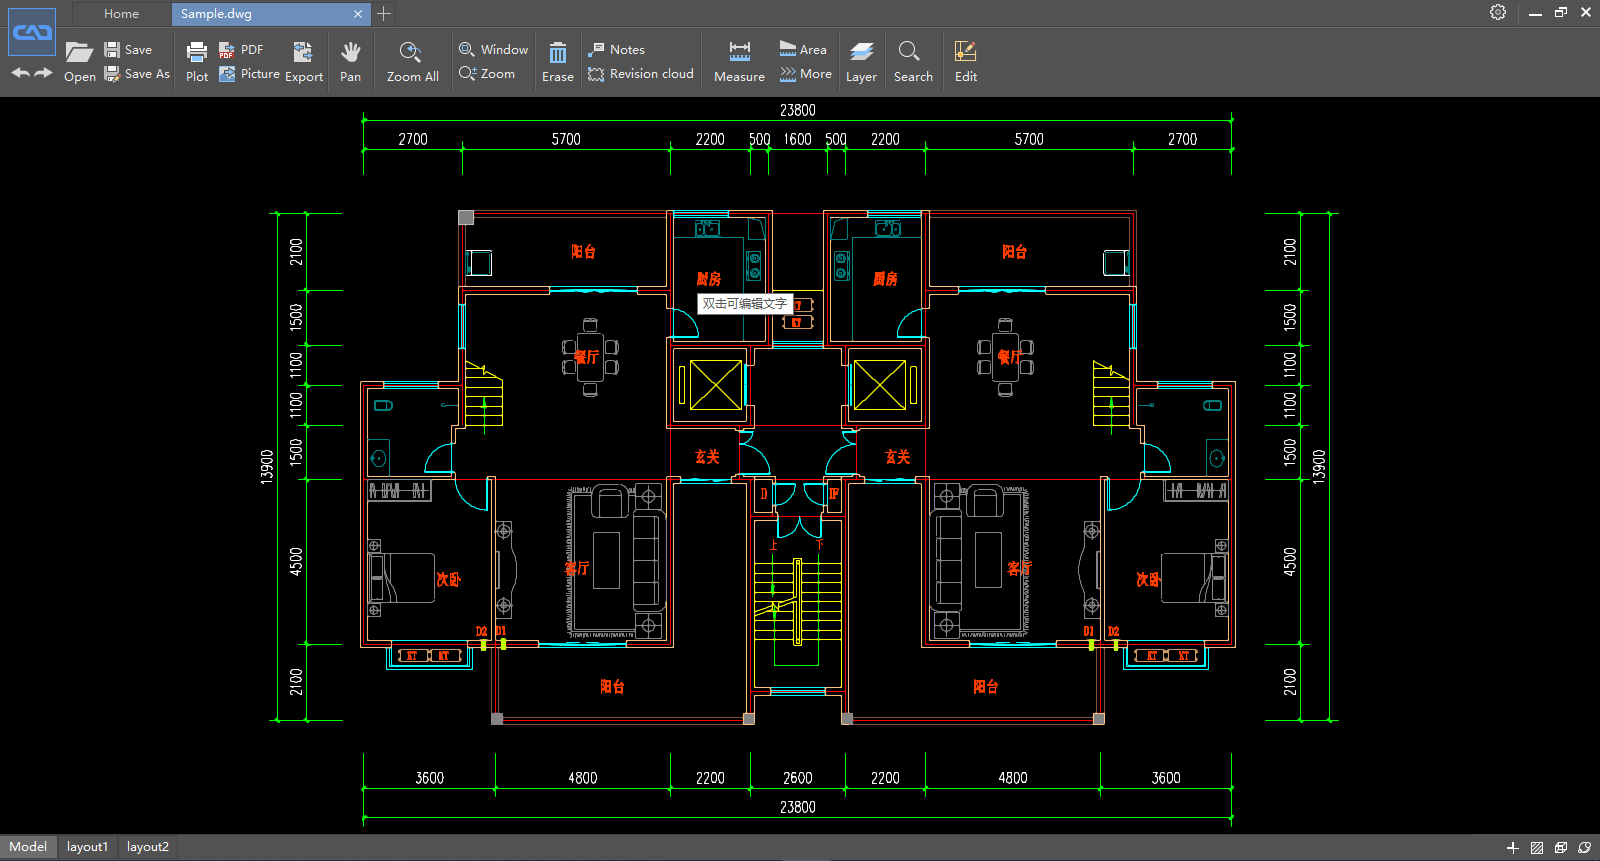This screenshot has height=861, width=1600.
Task: Close the Sample.dwg tab
Action: click(358, 14)
